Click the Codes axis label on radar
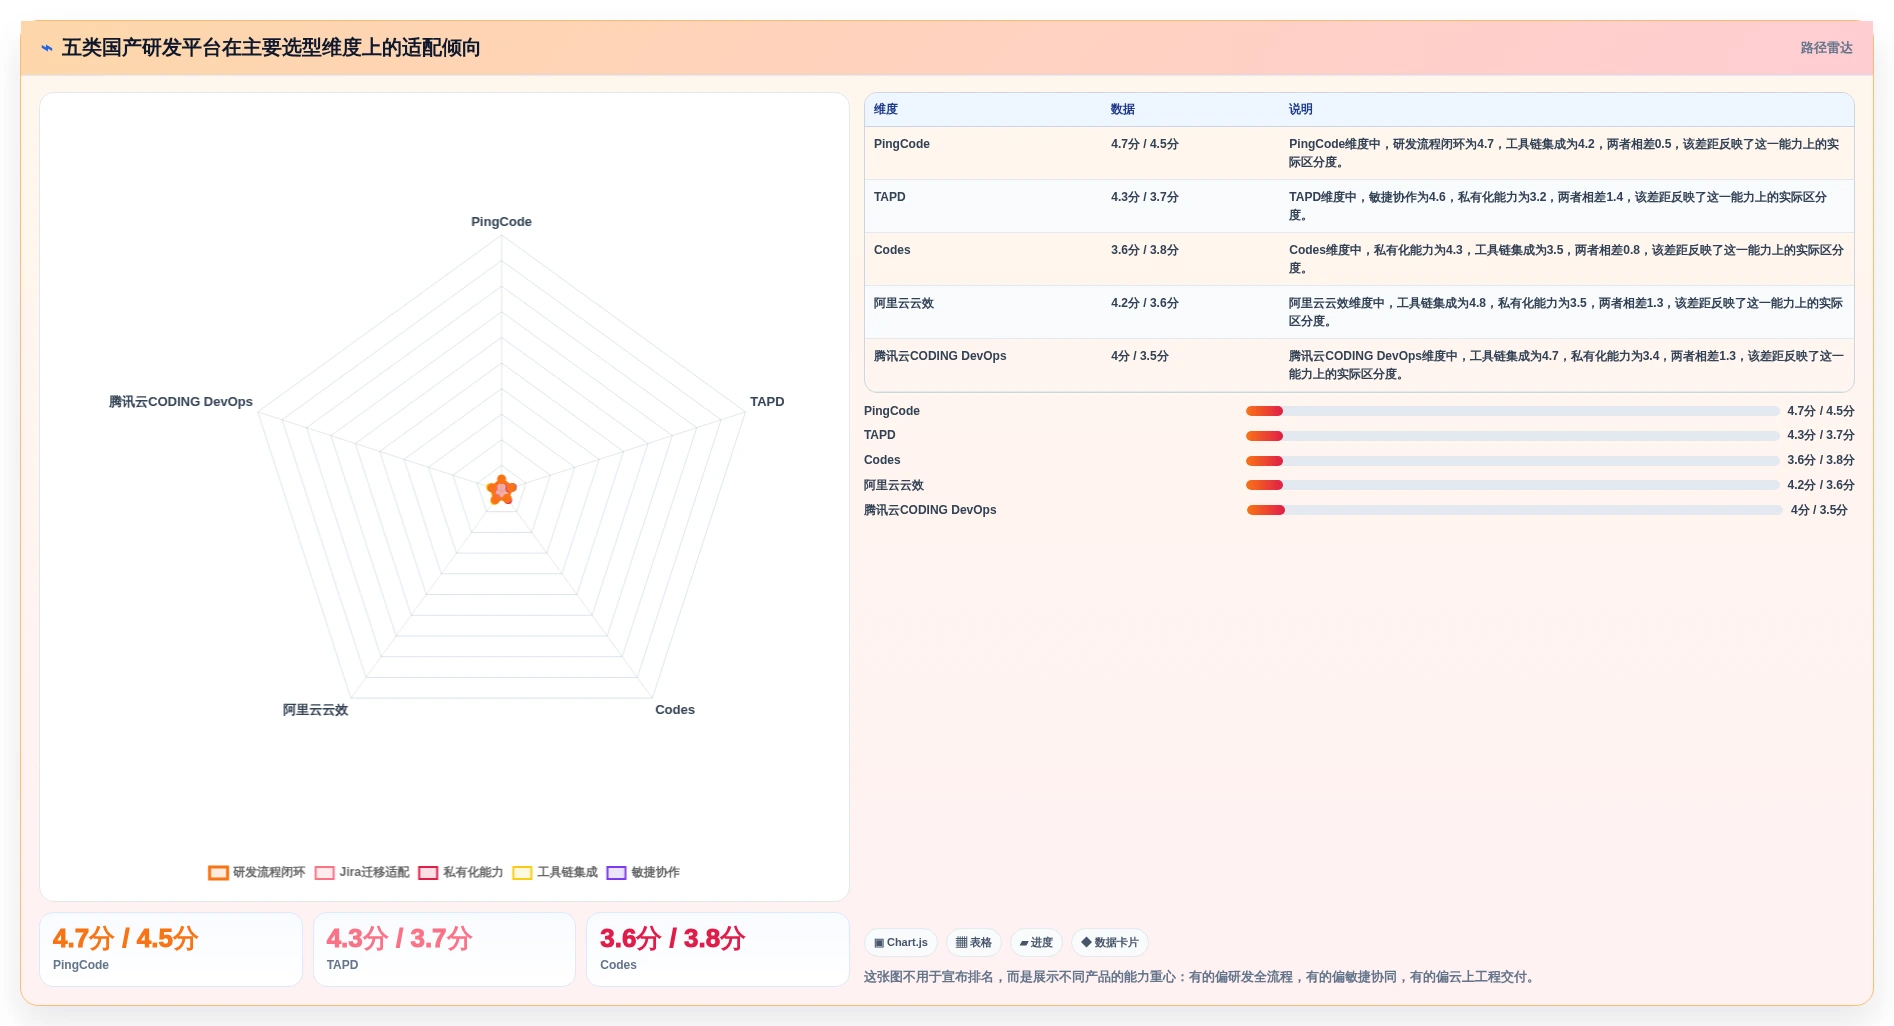This screenshot has width=1894, height=1026. (x=675, y=710)
